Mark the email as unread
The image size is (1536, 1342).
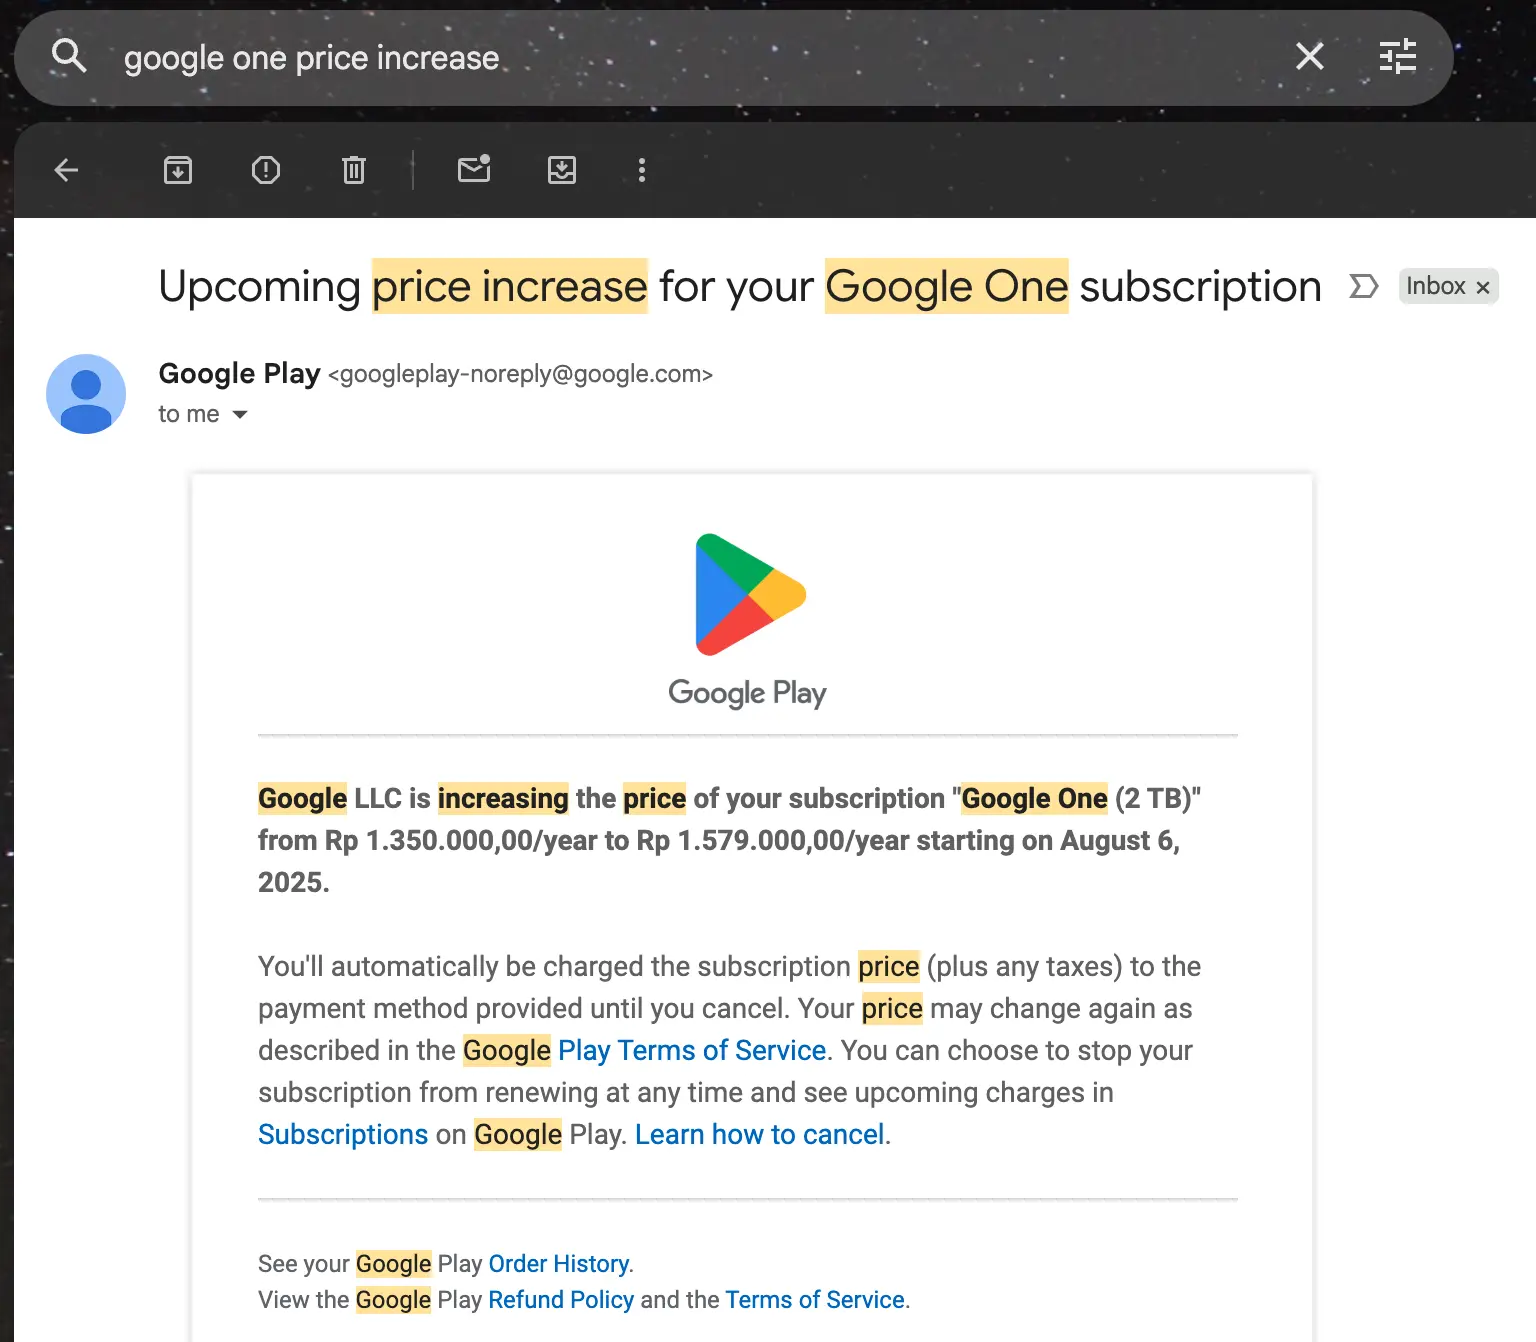pos(473,170)
